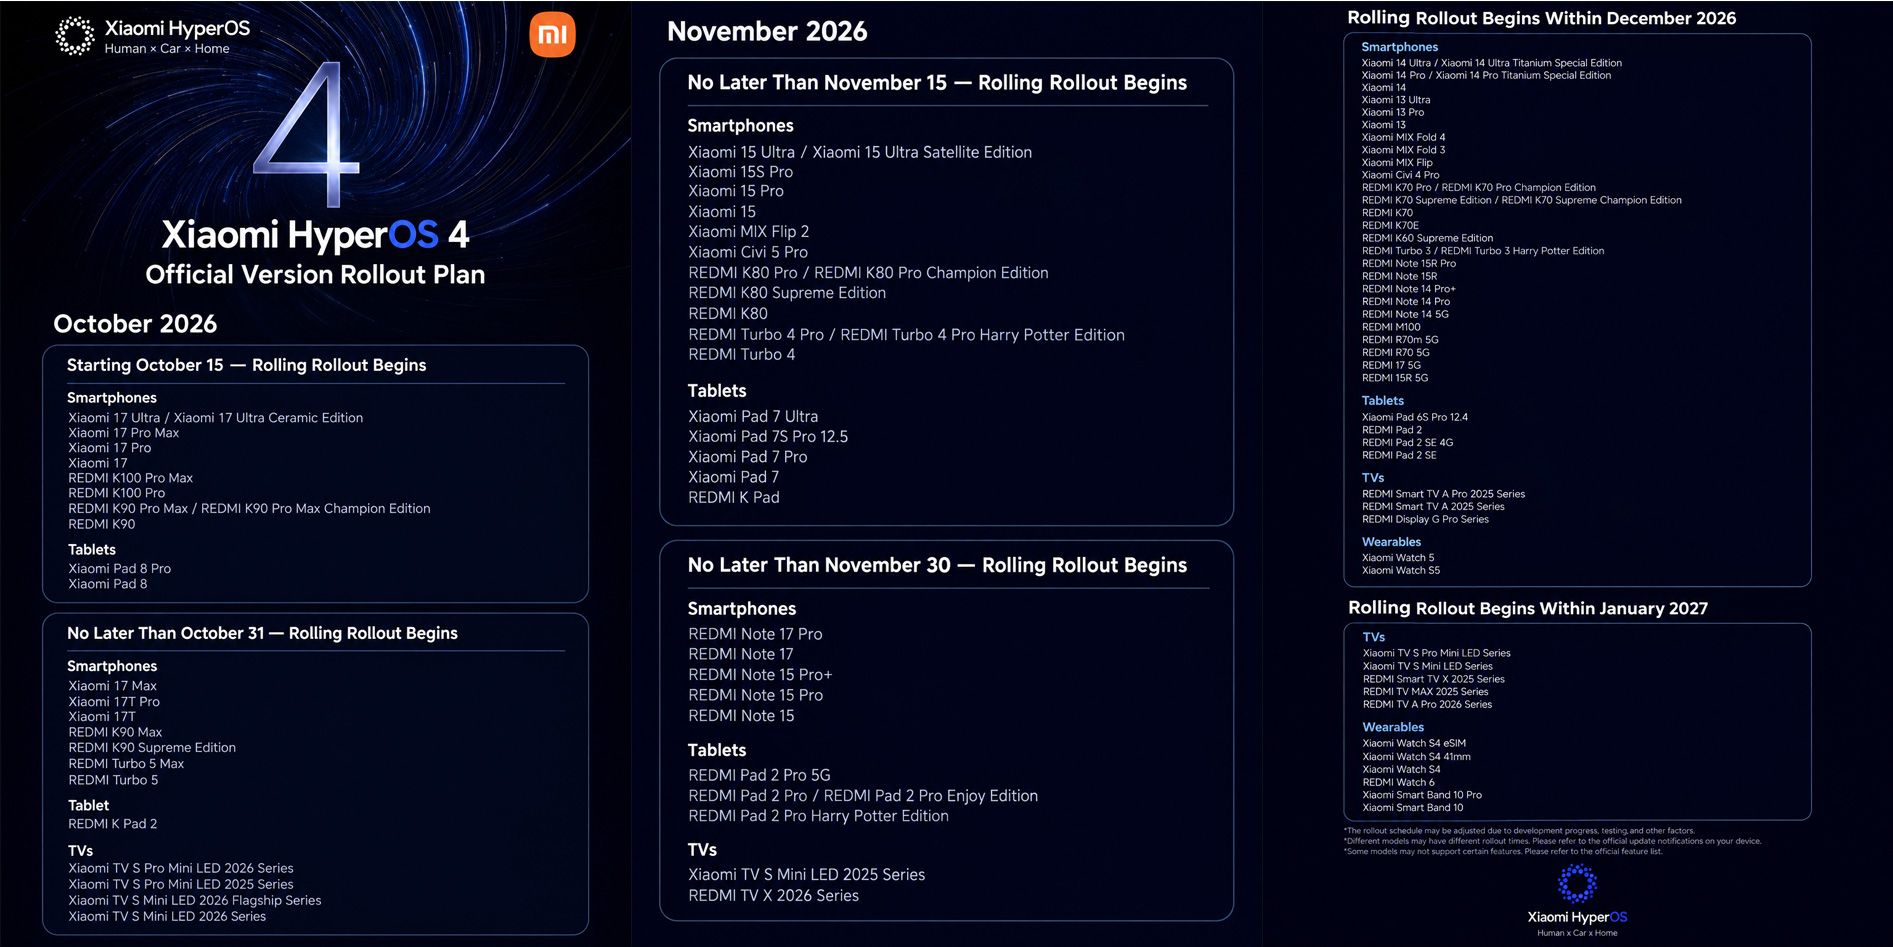Click the "October 2026" heading
Viewport: 1893px width, 947px height.
(x=135, y=324)
